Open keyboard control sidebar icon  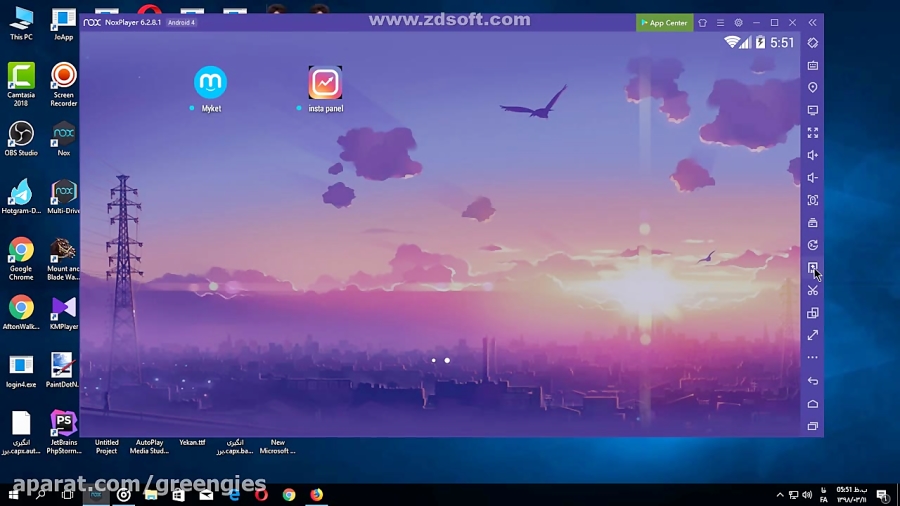pos(813,65)
